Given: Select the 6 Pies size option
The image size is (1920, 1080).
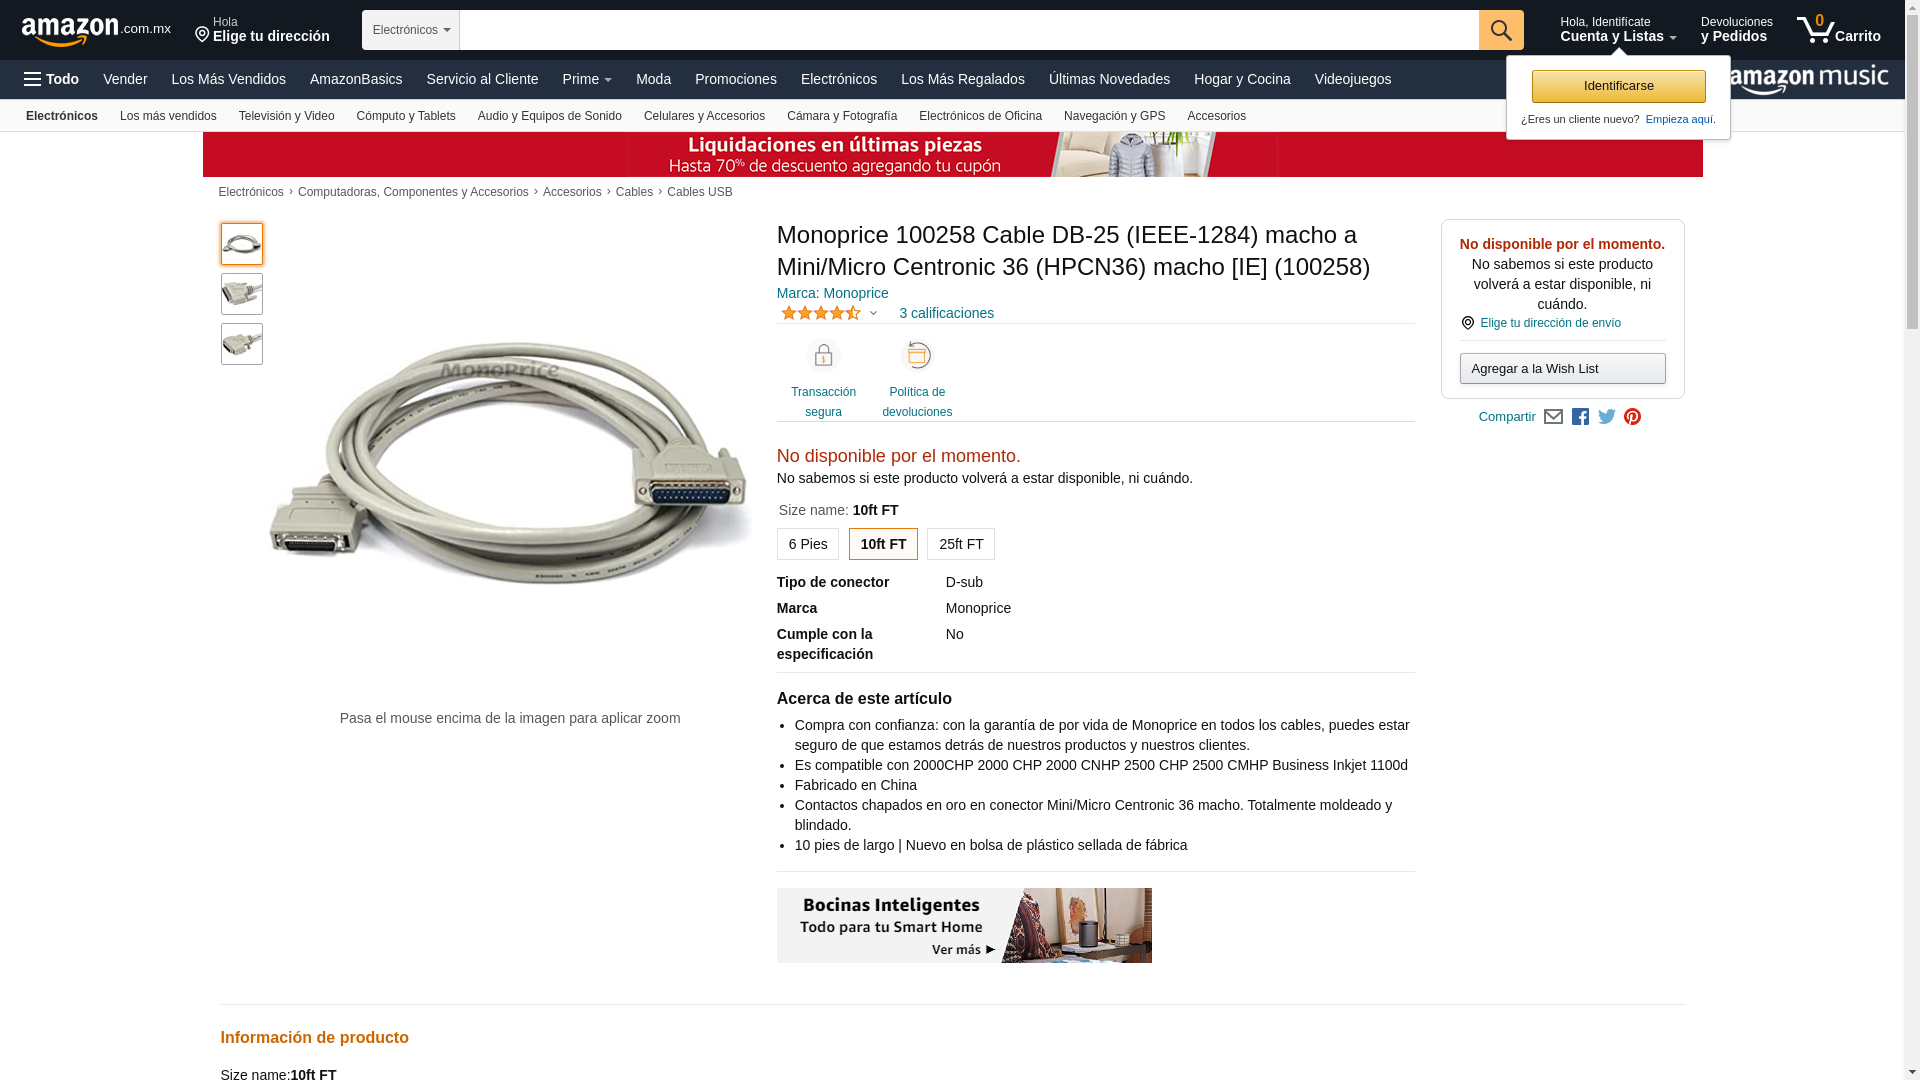Looking at the screenshot, I should pos(808,544).
